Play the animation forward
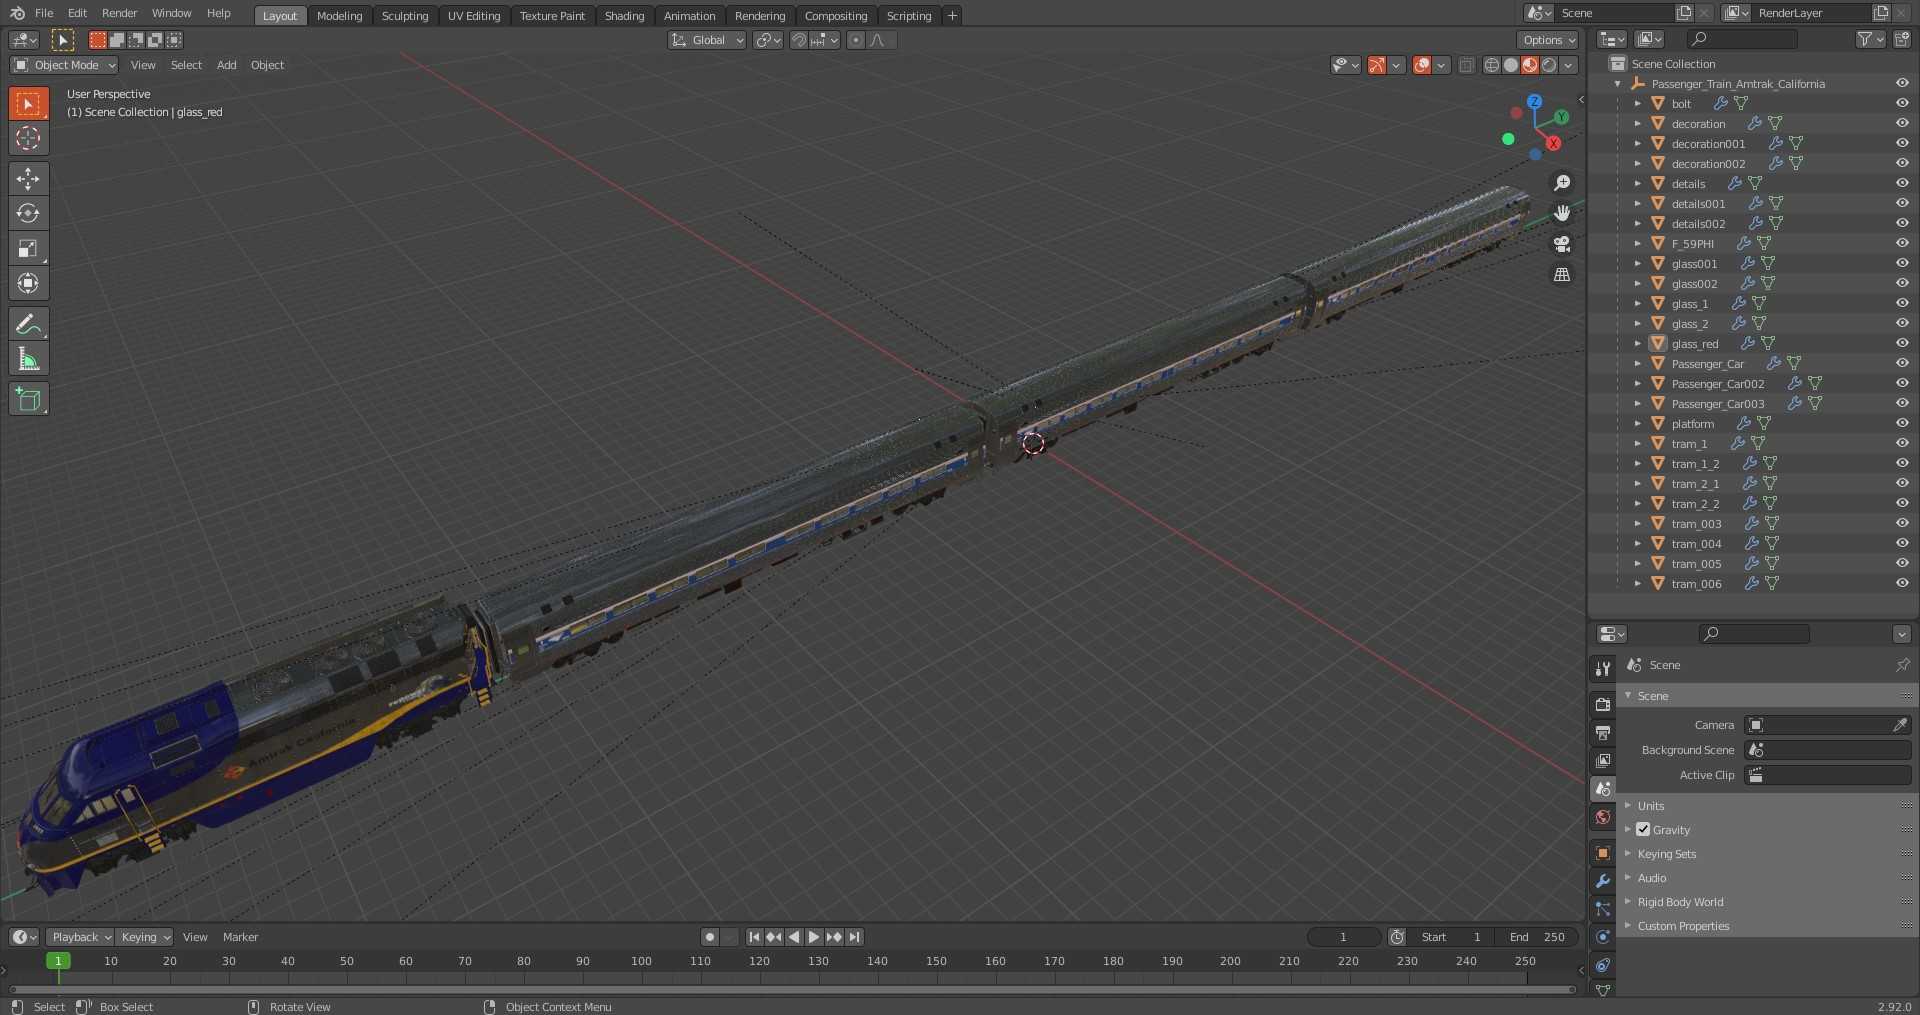Image resolution: width=1920 pixels, height=1015 pixels. pos(814,937)
